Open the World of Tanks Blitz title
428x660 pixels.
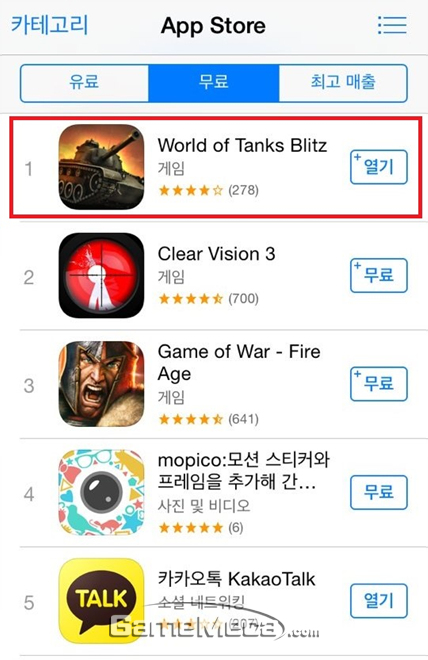click(242, 146)
